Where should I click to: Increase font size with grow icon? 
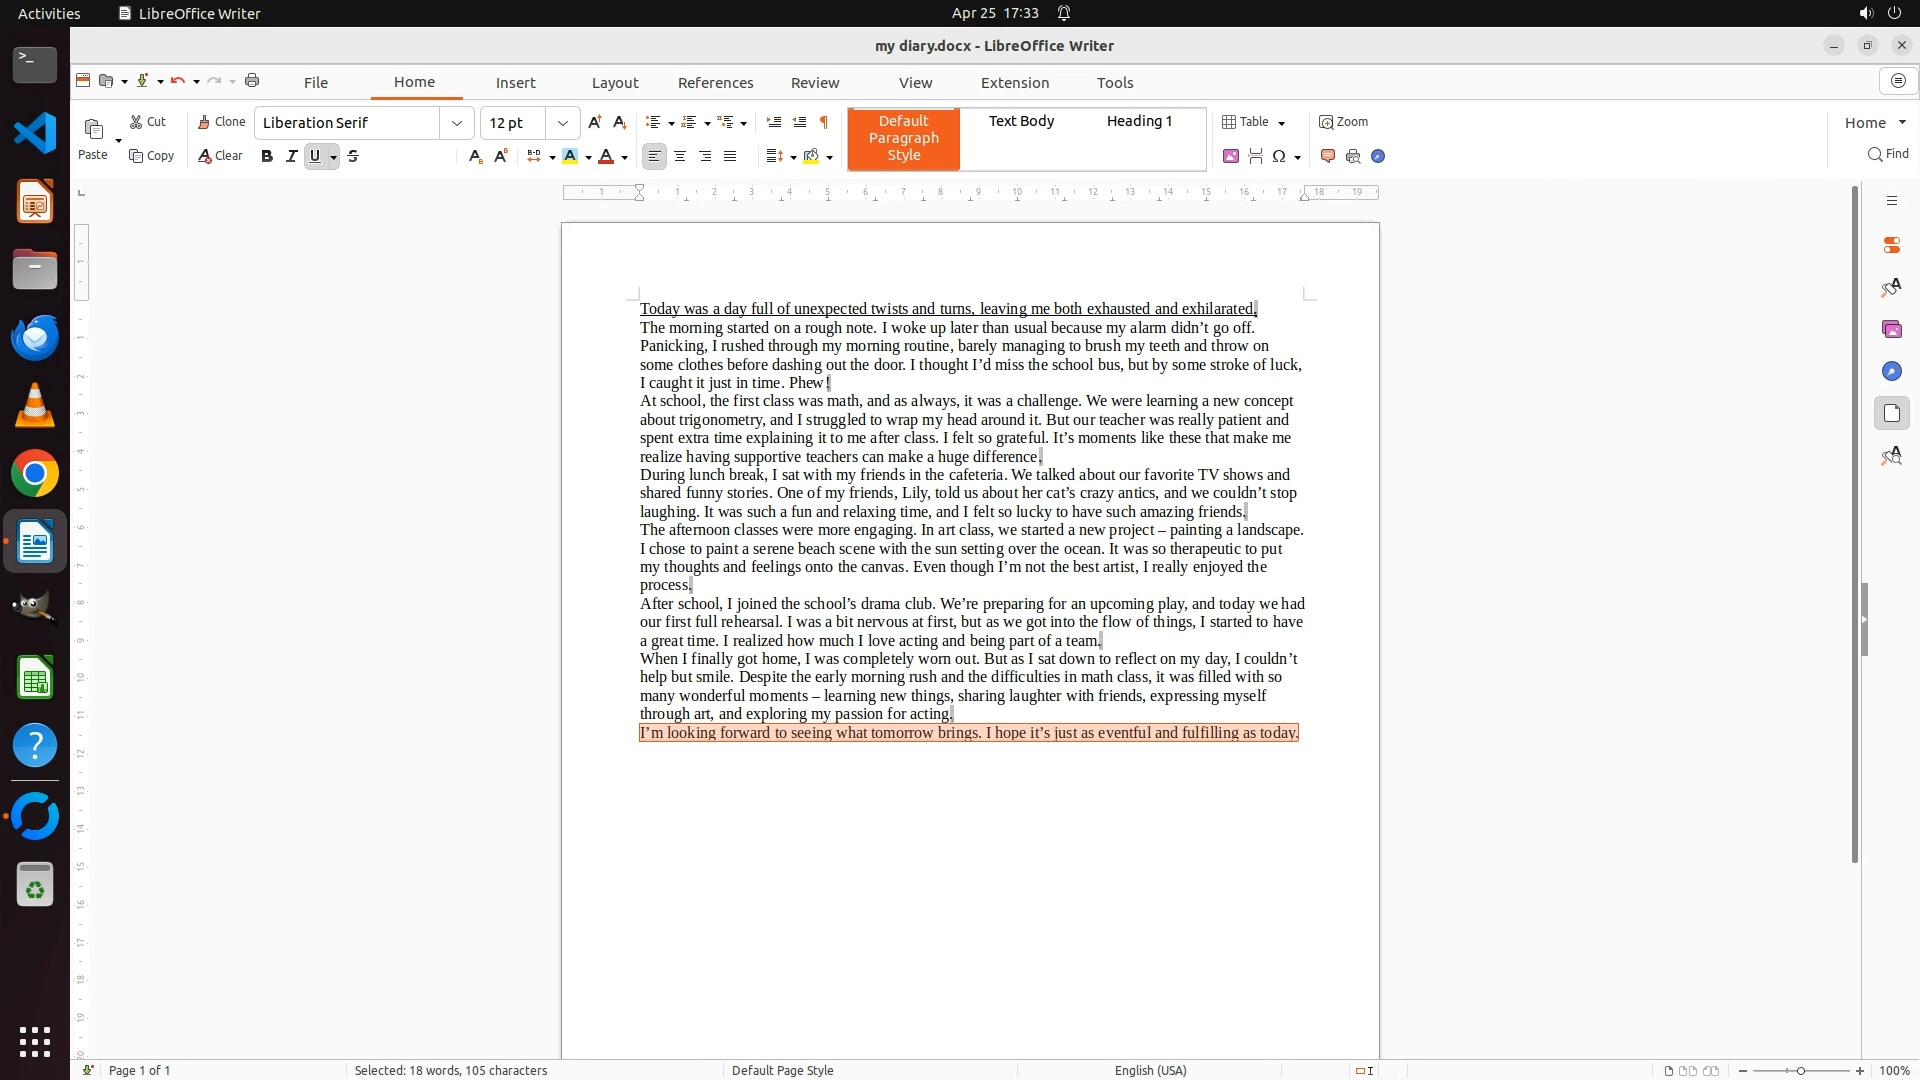point(595,122)
